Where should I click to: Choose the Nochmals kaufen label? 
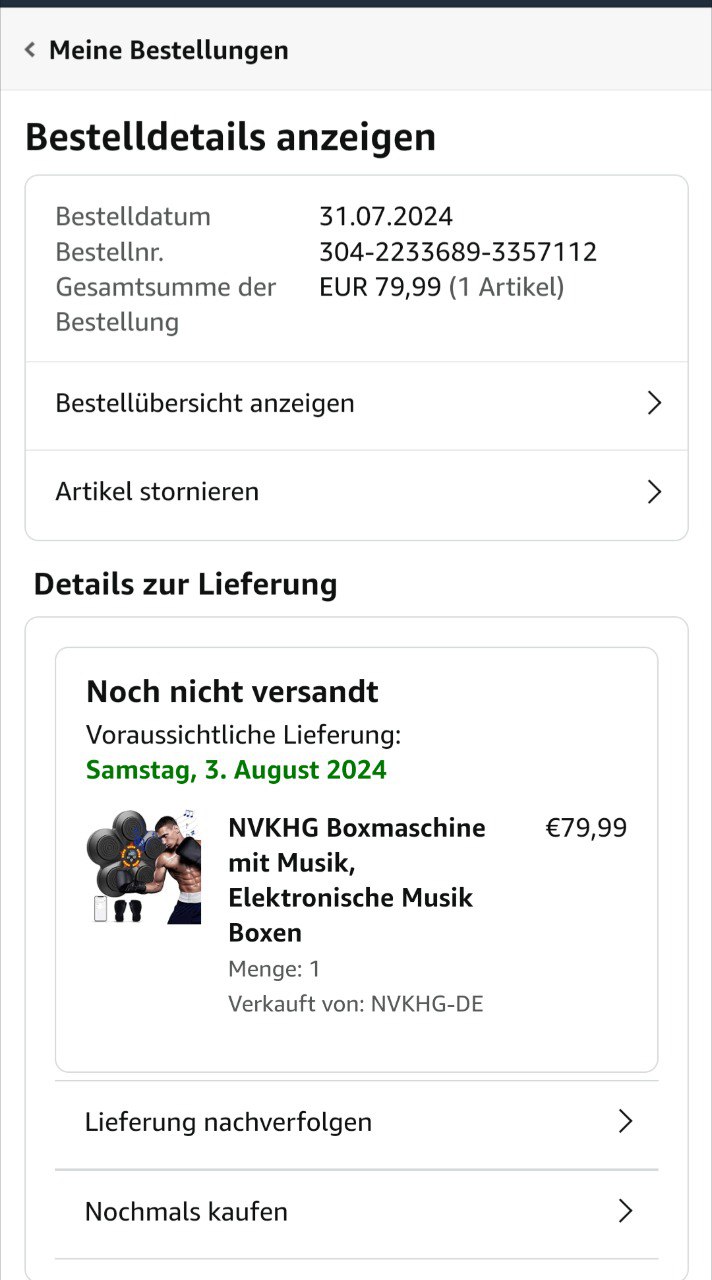pyautogui.click(x=186, y=1212)
